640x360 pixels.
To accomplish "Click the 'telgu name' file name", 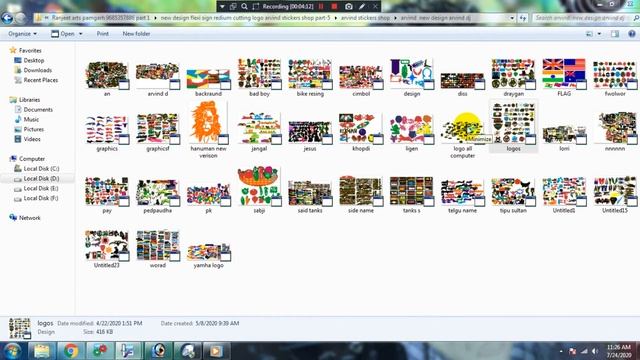I will click(x=462, y=211).
